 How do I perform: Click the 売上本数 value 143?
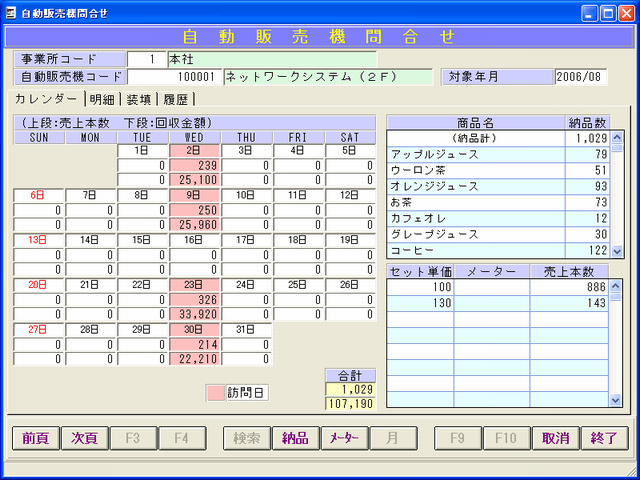point(569,303)
